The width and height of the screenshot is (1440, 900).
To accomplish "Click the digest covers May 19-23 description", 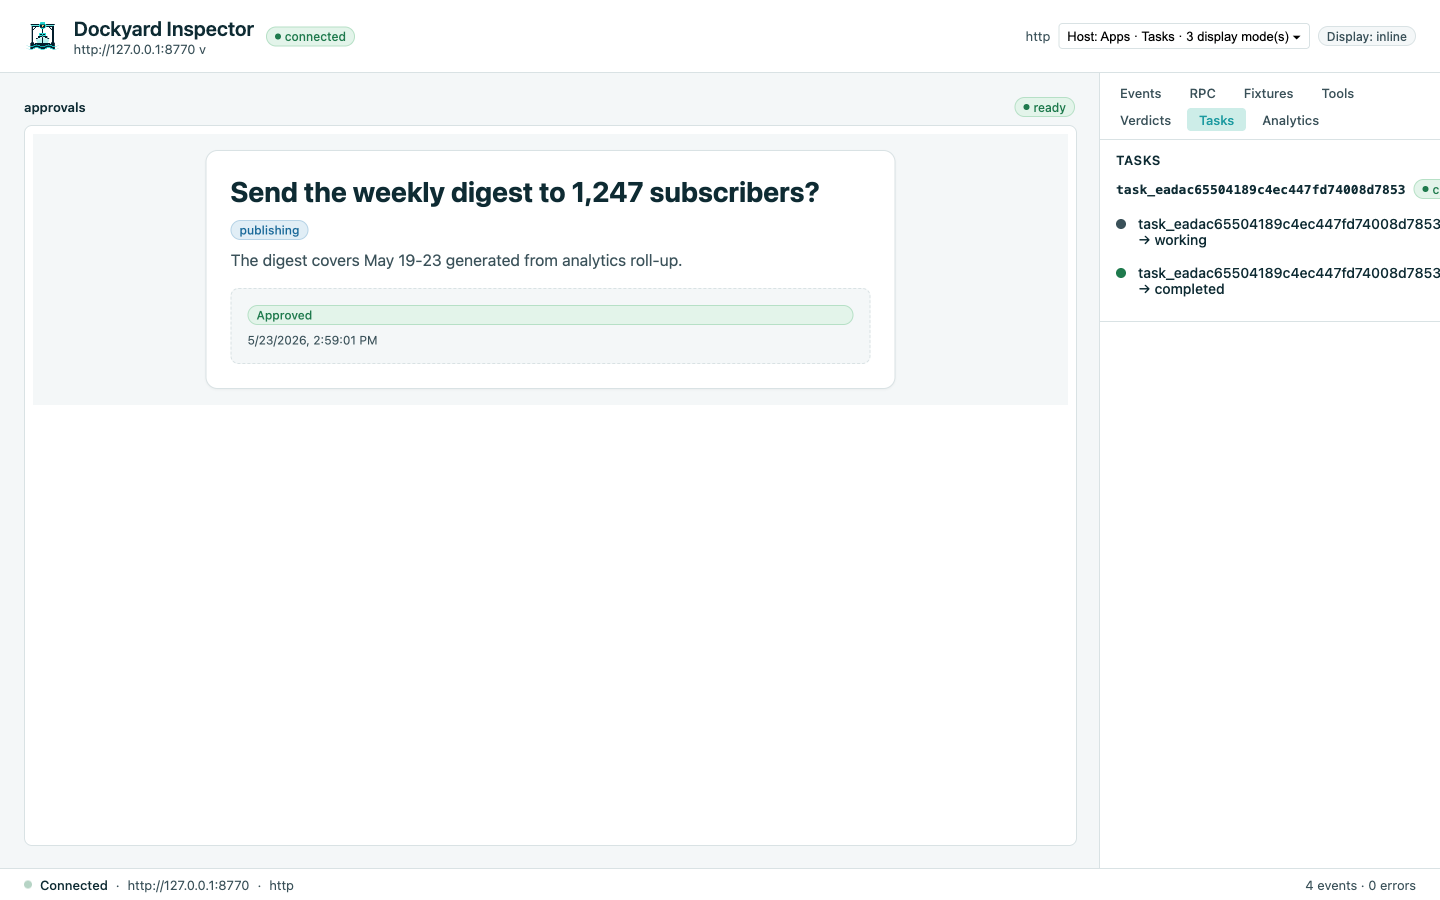I will pos(456,260).
